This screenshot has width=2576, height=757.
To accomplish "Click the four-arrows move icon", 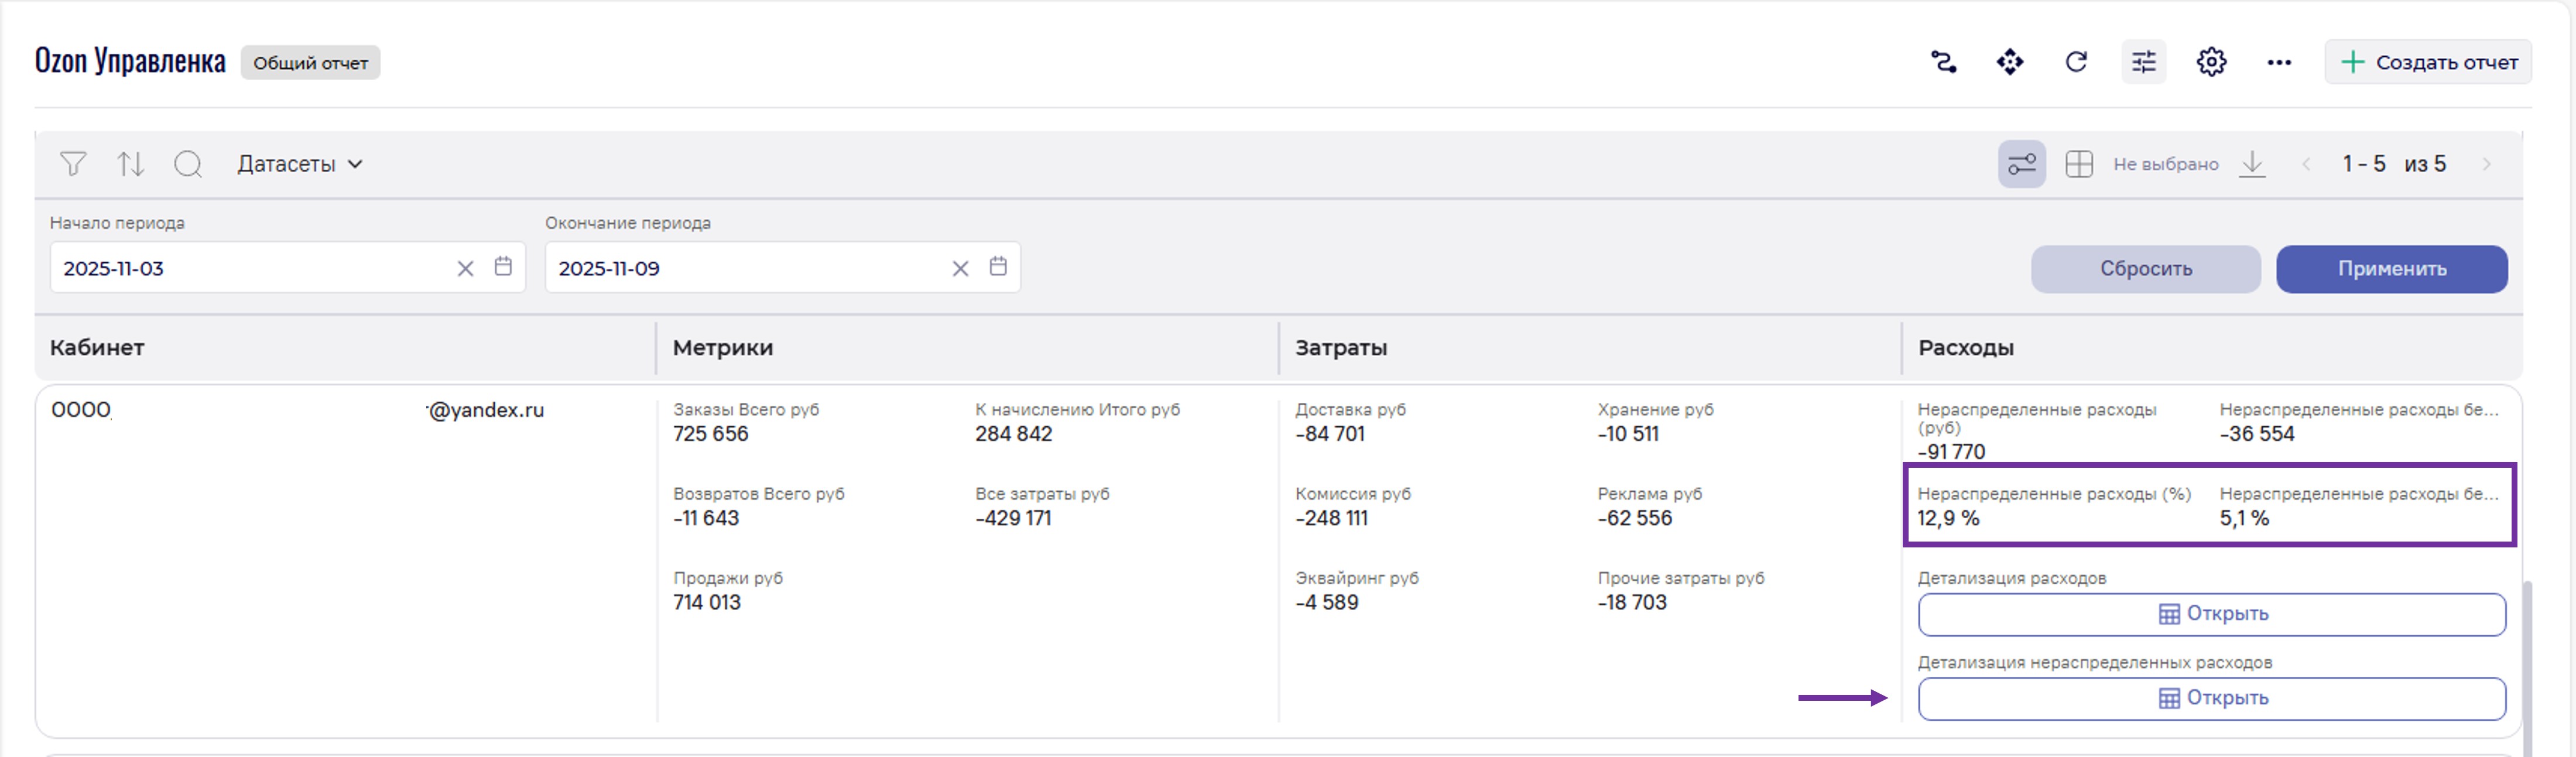I will point(2010,63).
